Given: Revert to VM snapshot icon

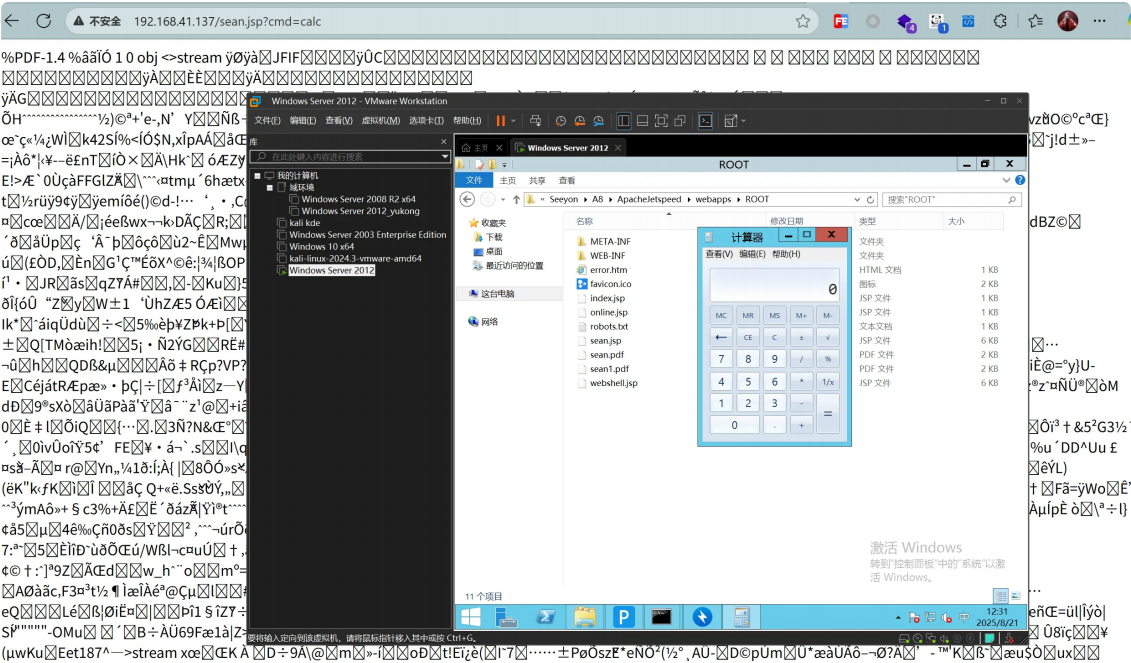Looking at the screenshot, I should [579, 121].
